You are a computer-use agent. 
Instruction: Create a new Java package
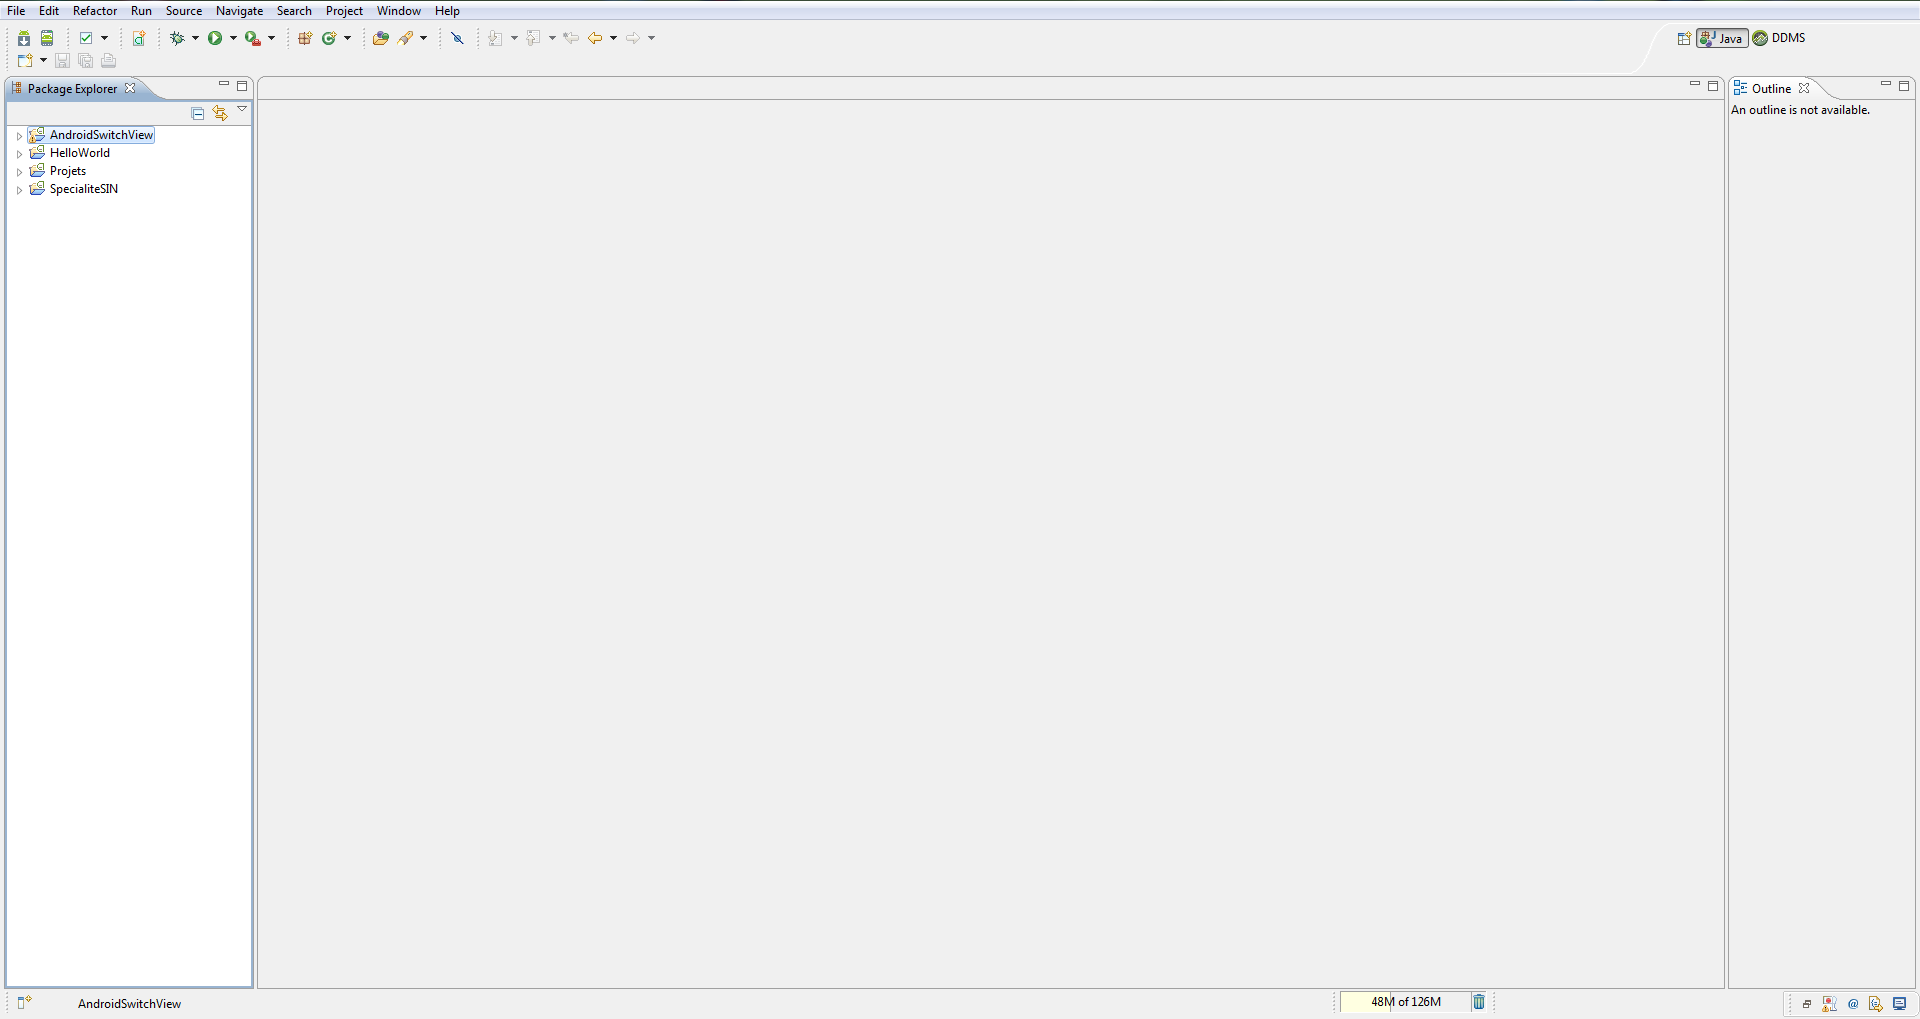305,38
